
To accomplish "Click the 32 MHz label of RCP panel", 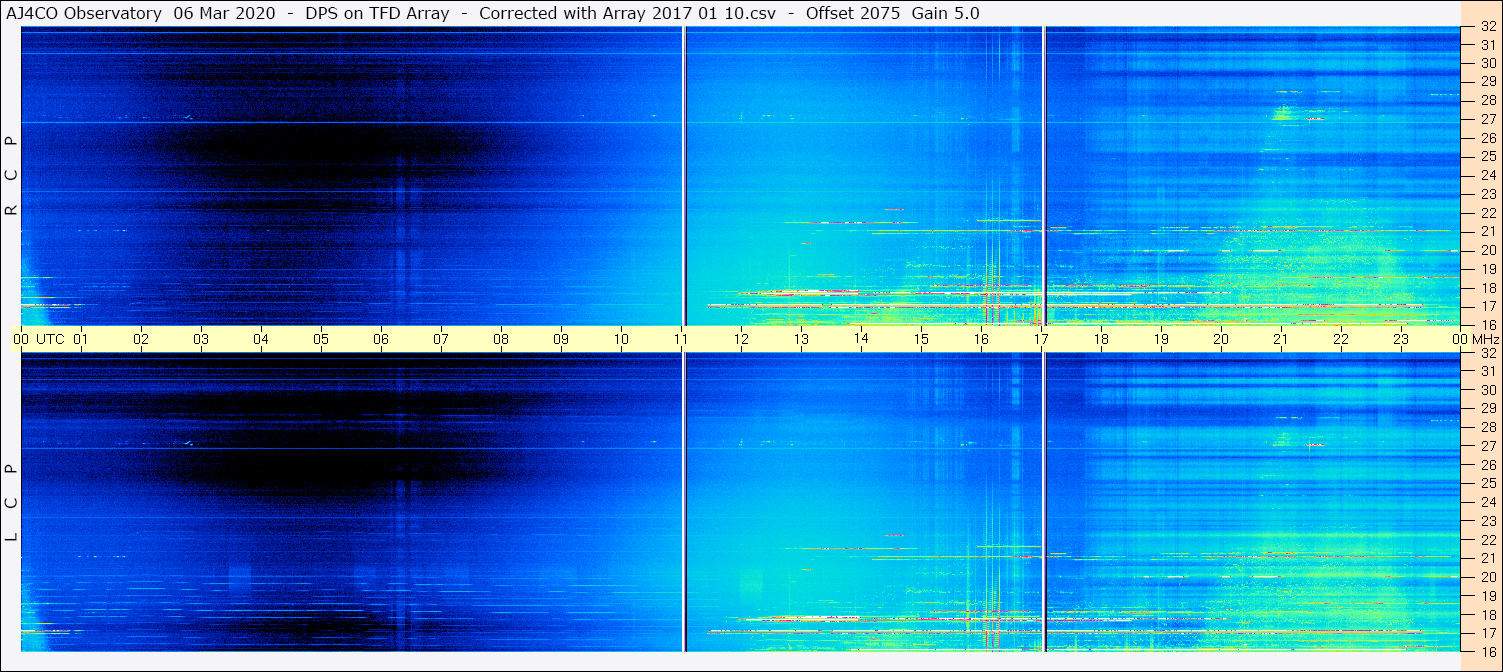I will click(1487, 27).
